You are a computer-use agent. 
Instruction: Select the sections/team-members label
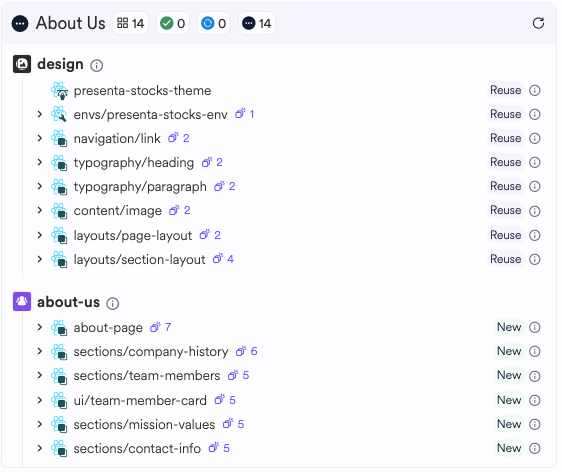147,376
